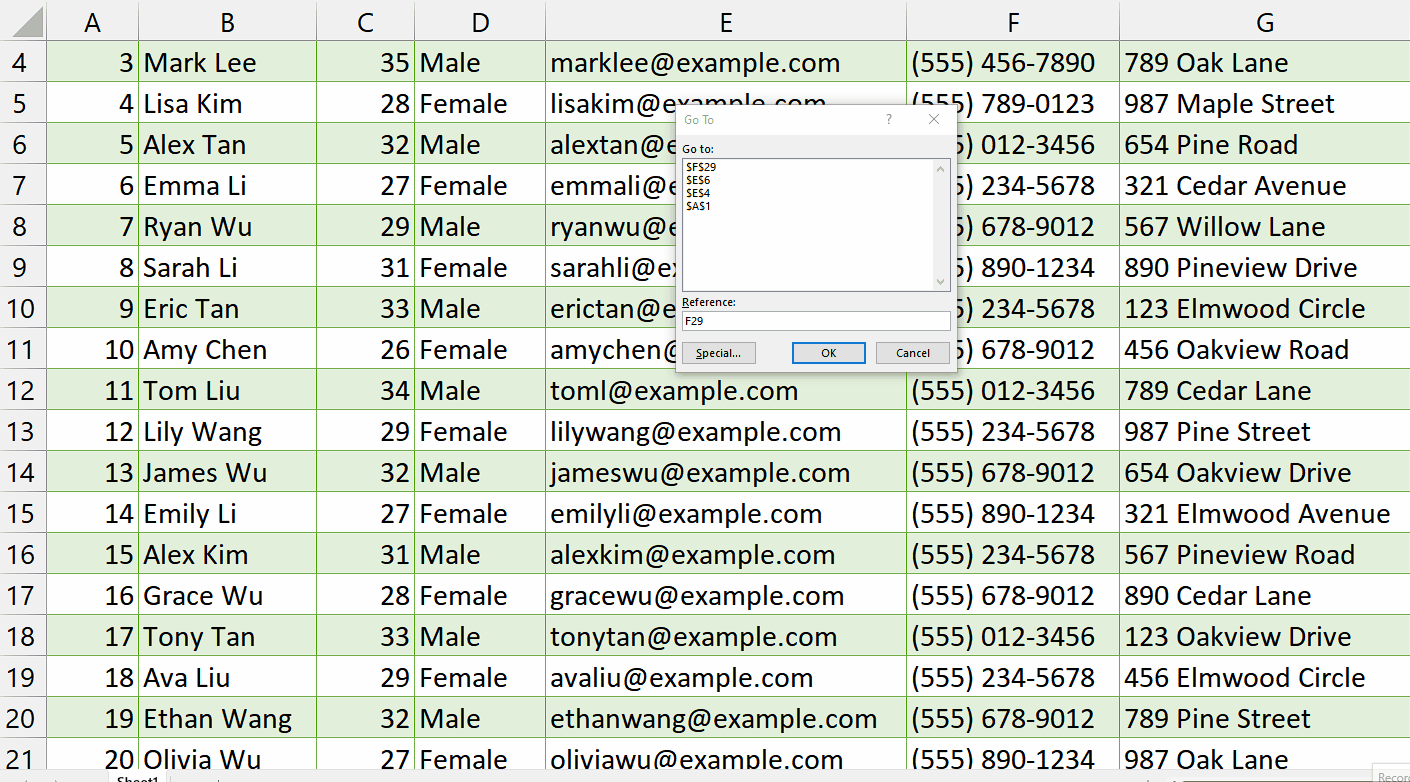Open the Special... options in Go To dialog
Screen dimensions: 1410x782
(x=719, y=352)
